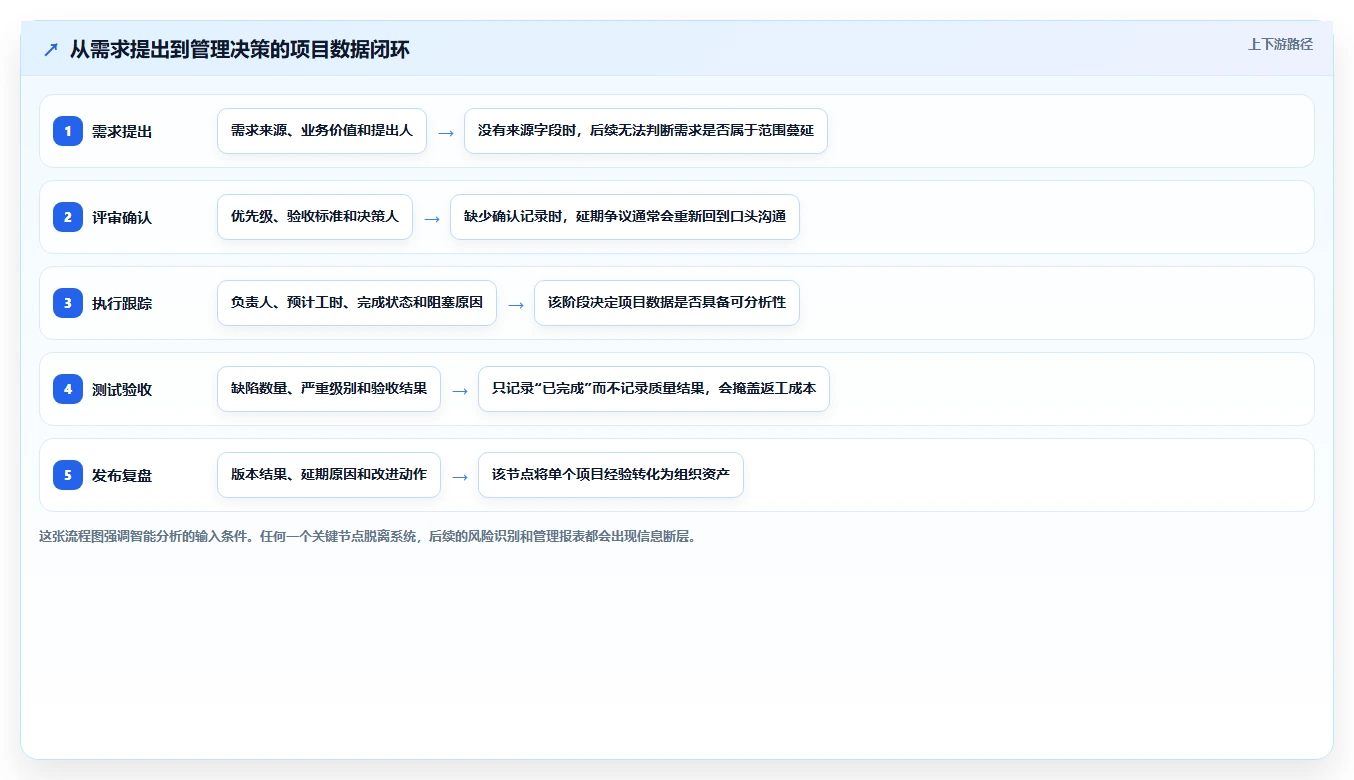1354x780 pixels.
Task: Click the footer caption starting 这张流程图强调智能分析
Action: [x=367, y=536]
